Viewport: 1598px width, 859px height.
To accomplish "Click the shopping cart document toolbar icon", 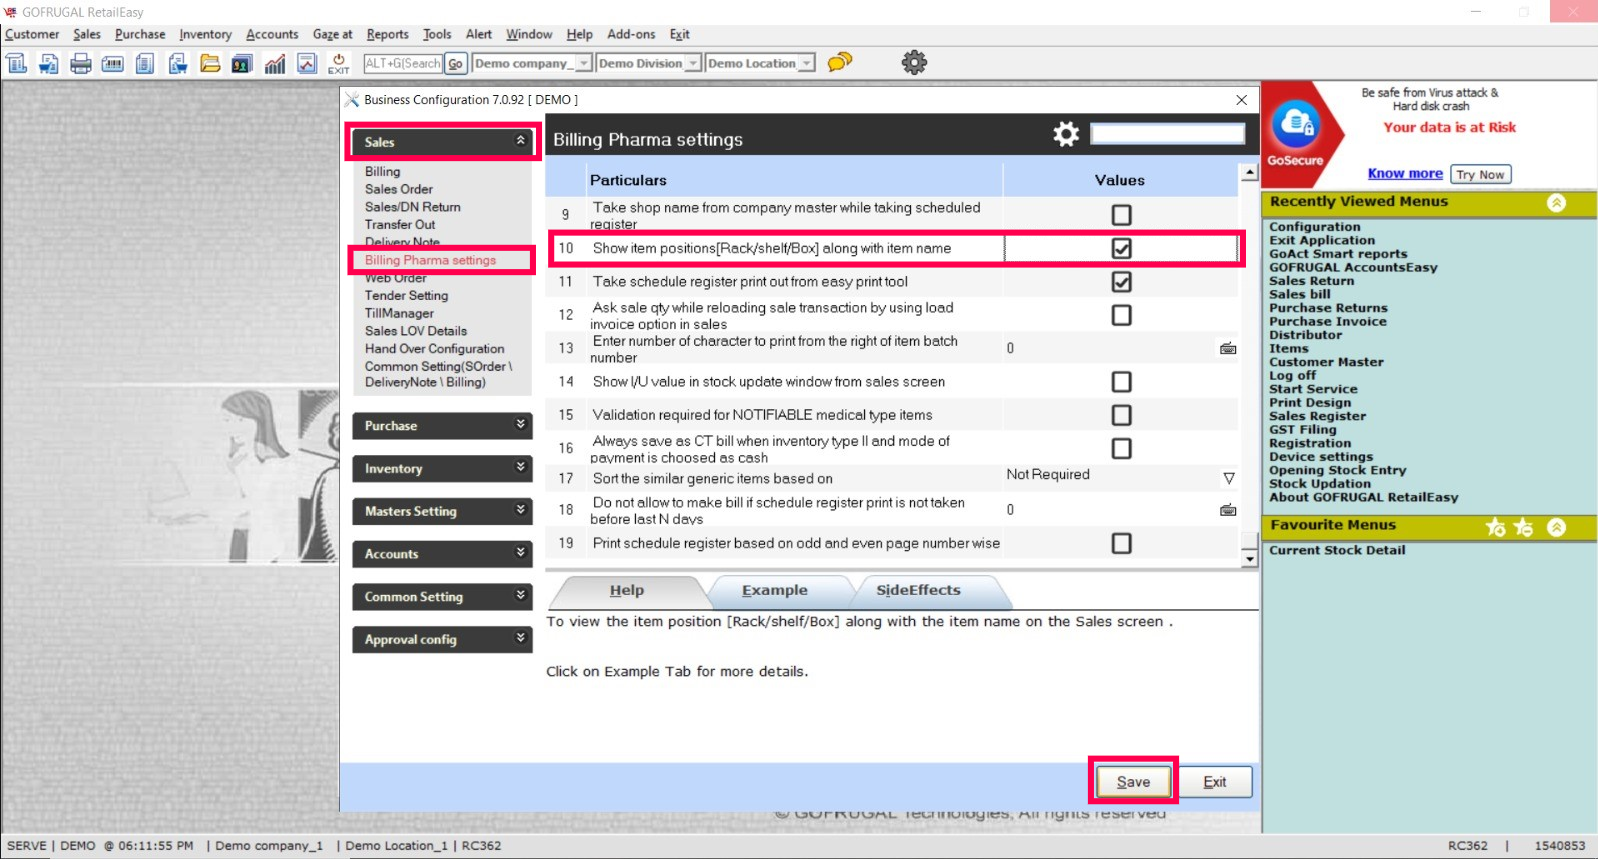I will point(49,63).
